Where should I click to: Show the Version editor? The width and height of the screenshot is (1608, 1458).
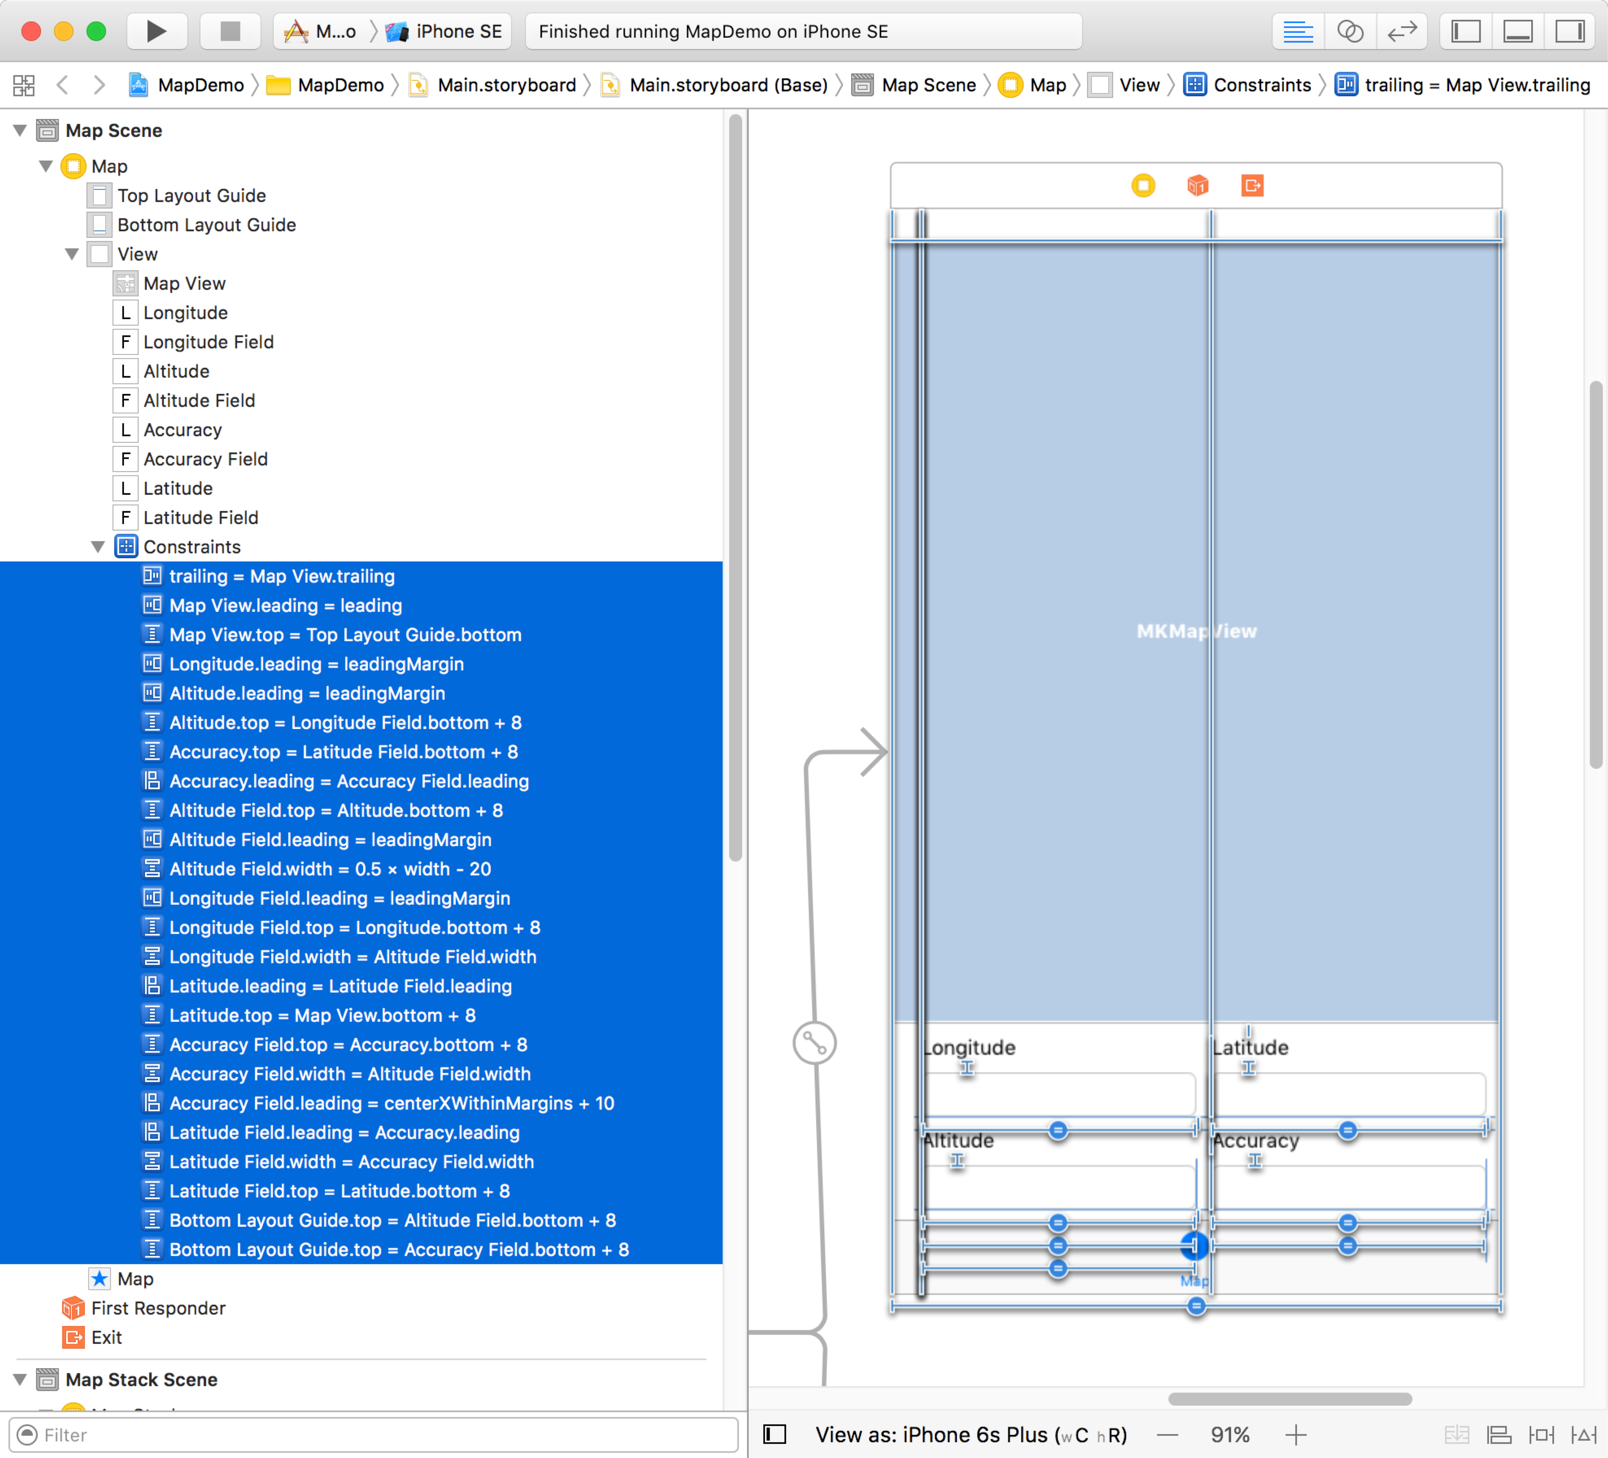coord(1402,31)
